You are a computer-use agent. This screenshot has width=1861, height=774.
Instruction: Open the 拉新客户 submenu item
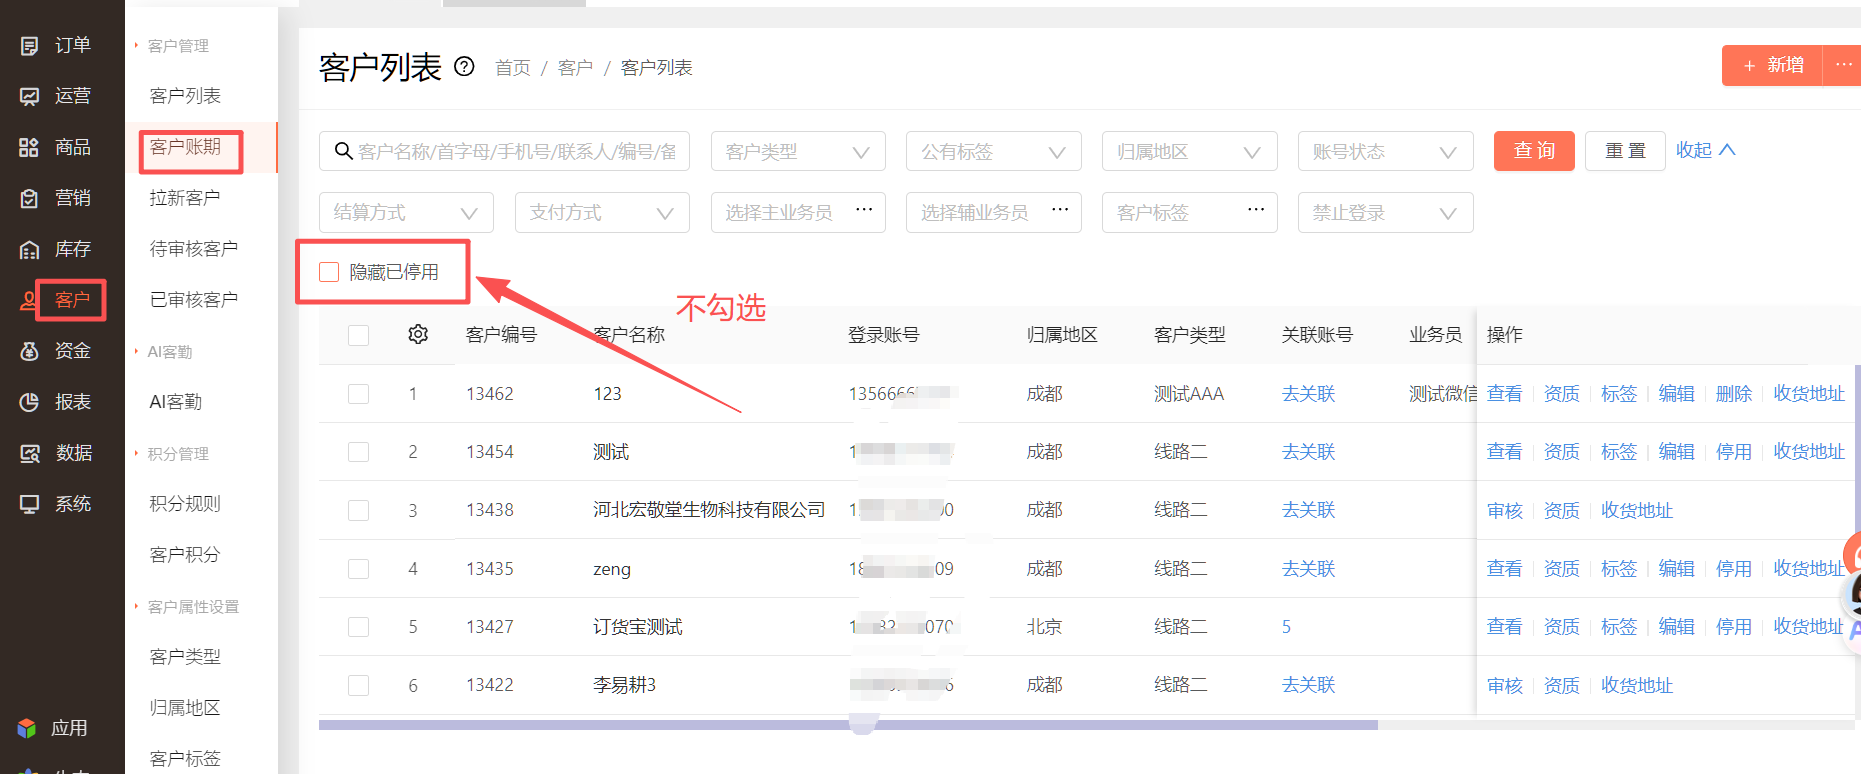pyautogui.click(x=185, y=198)
